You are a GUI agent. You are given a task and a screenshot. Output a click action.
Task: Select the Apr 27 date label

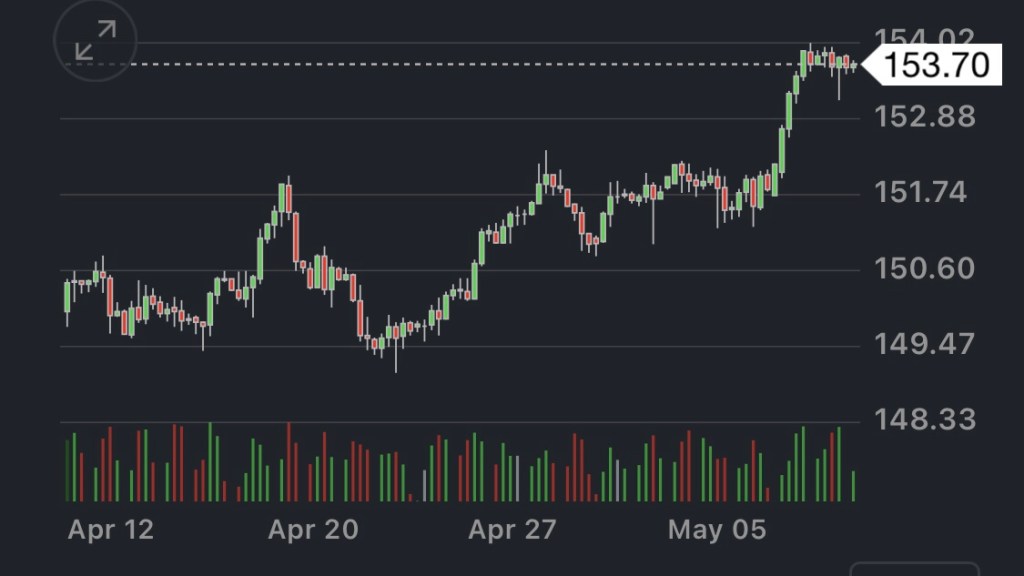click(511, 529)
